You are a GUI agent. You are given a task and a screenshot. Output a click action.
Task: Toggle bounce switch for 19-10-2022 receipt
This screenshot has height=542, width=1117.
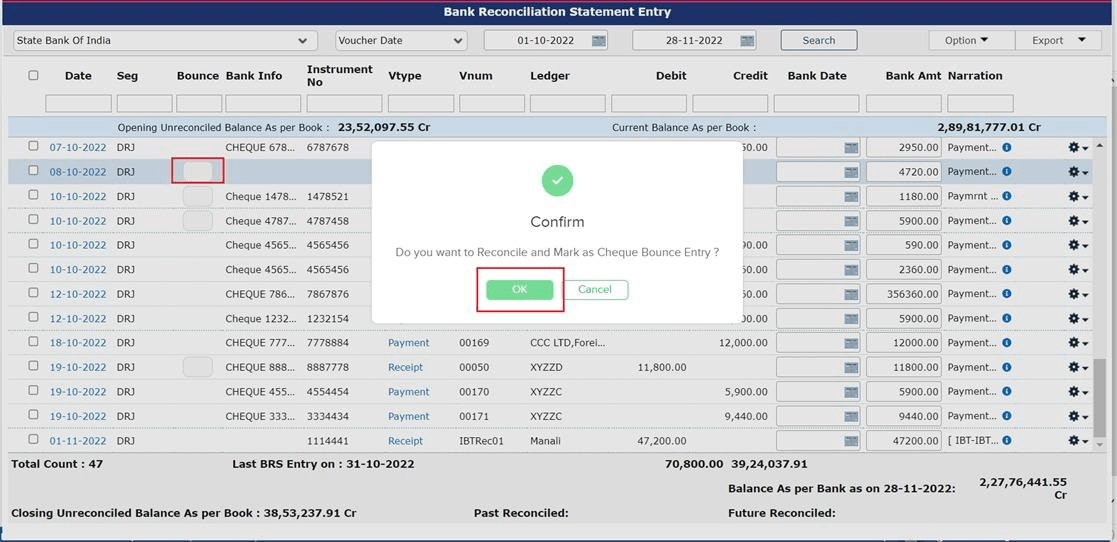tap(197, 367)
